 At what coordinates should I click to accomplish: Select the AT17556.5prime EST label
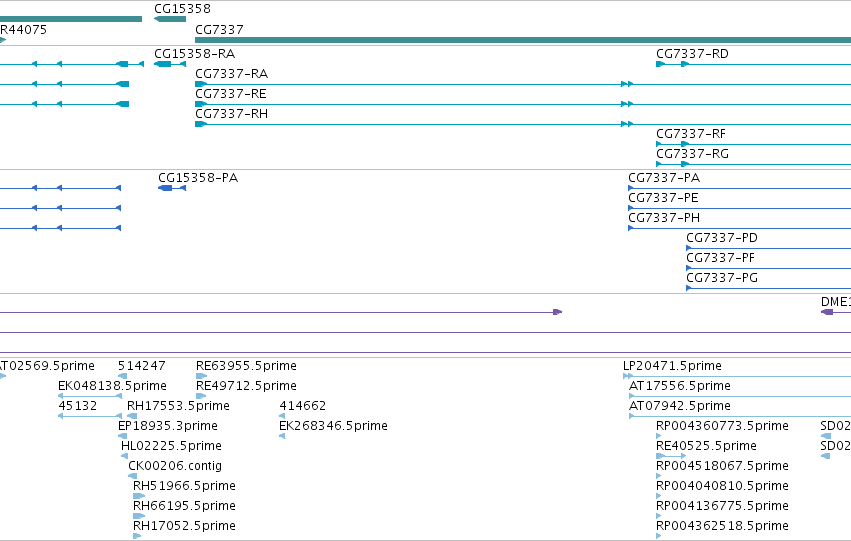pyautogui.click(x=680, y=386)
